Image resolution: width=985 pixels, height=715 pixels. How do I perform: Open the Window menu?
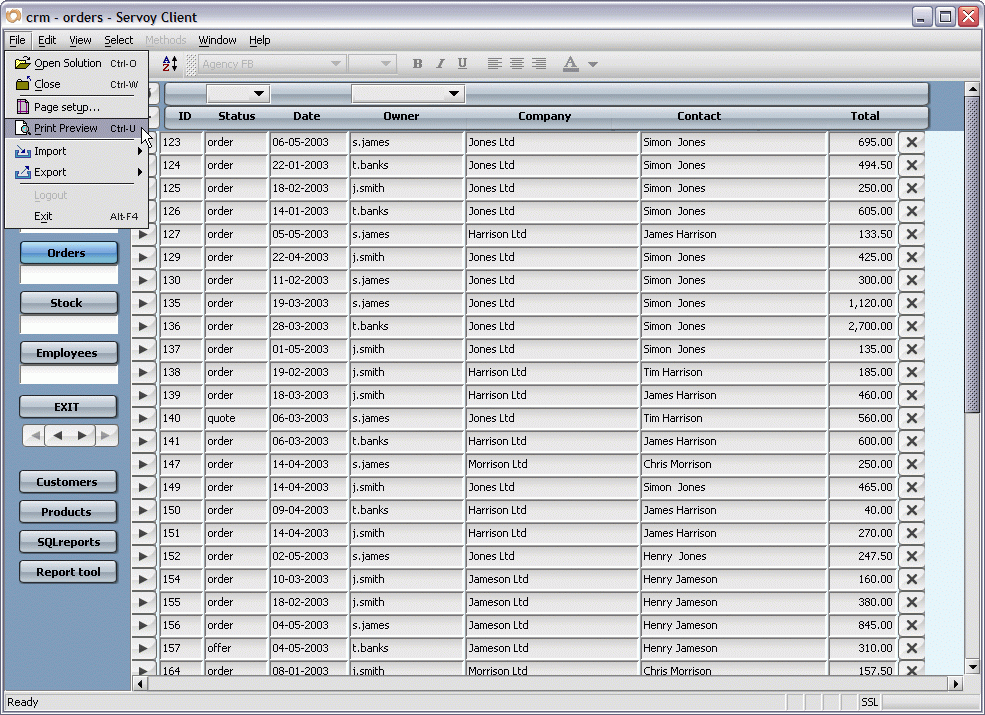pyautogui.click(x=217, y=40)
